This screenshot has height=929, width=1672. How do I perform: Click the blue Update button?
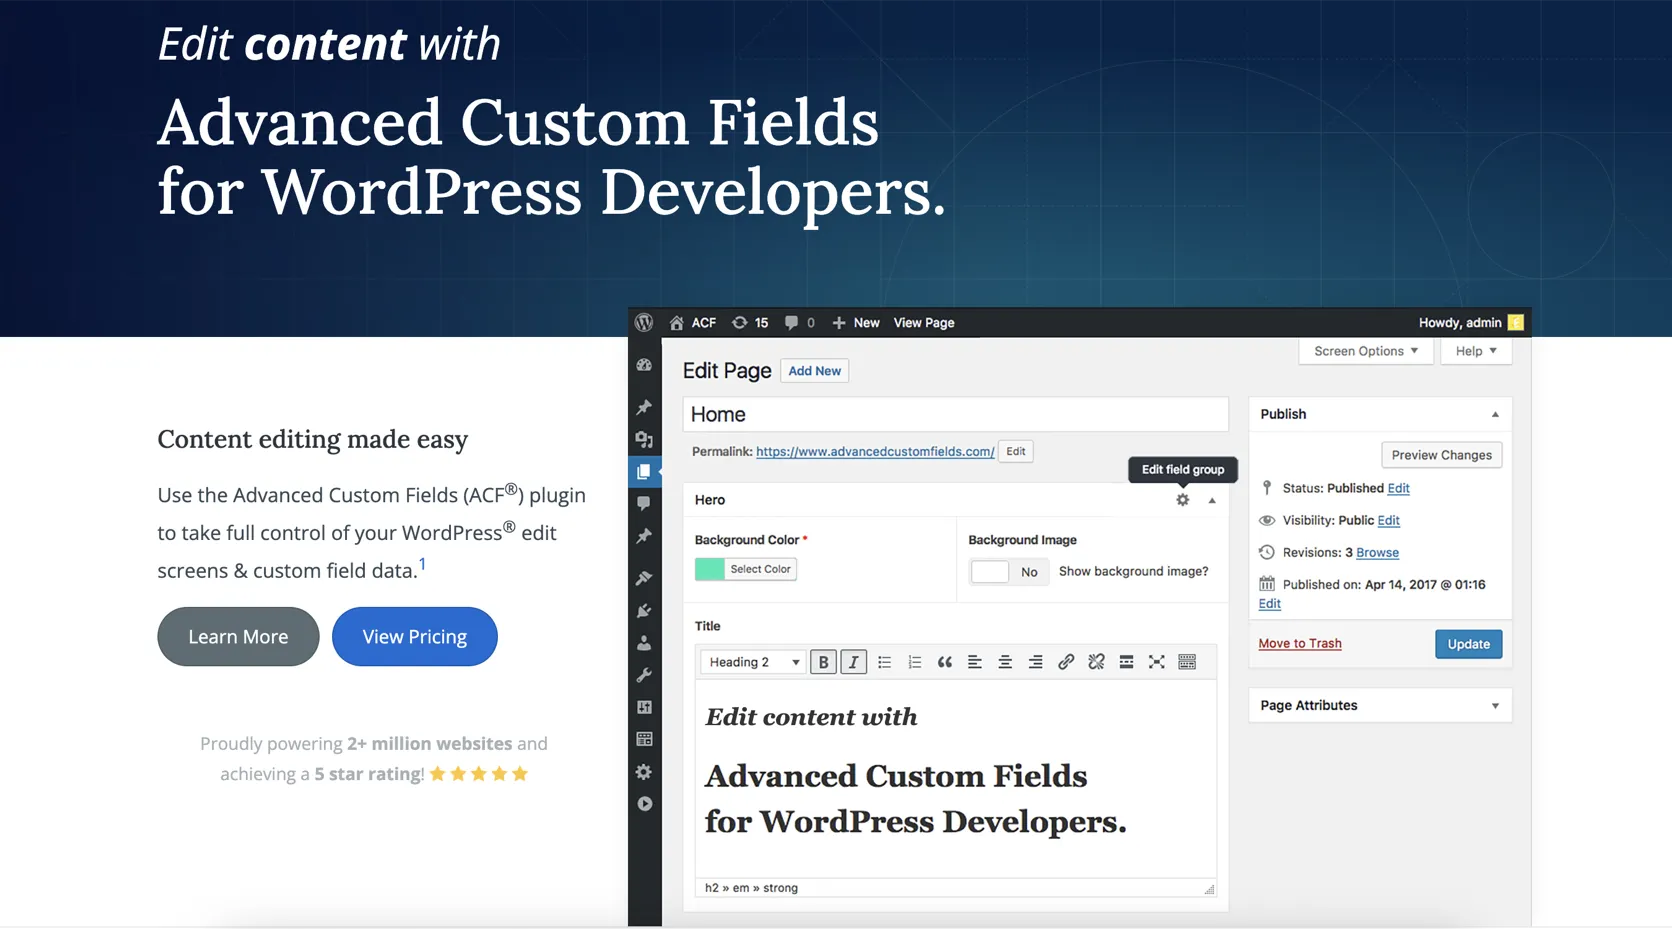1468,644
